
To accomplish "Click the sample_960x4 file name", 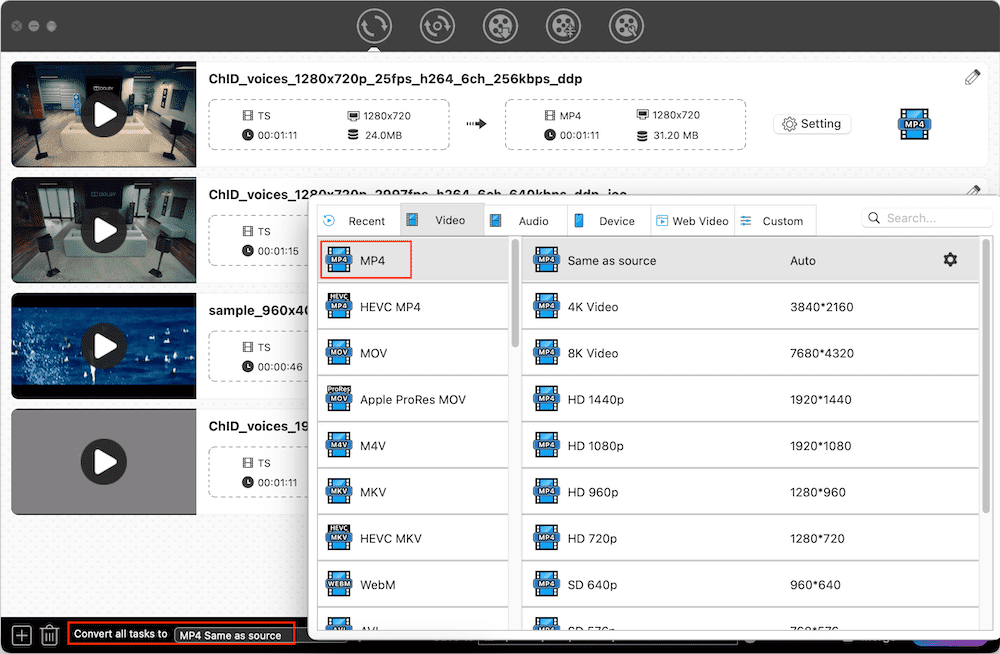I will coord(258,310).
